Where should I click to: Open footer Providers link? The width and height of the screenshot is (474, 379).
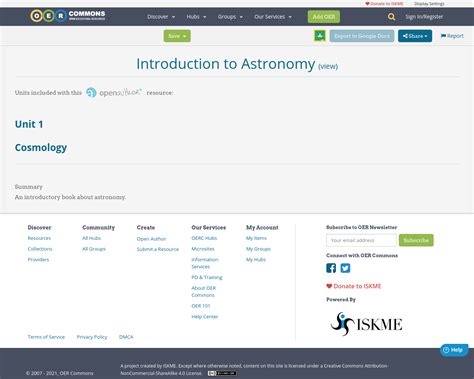(38, 259)
